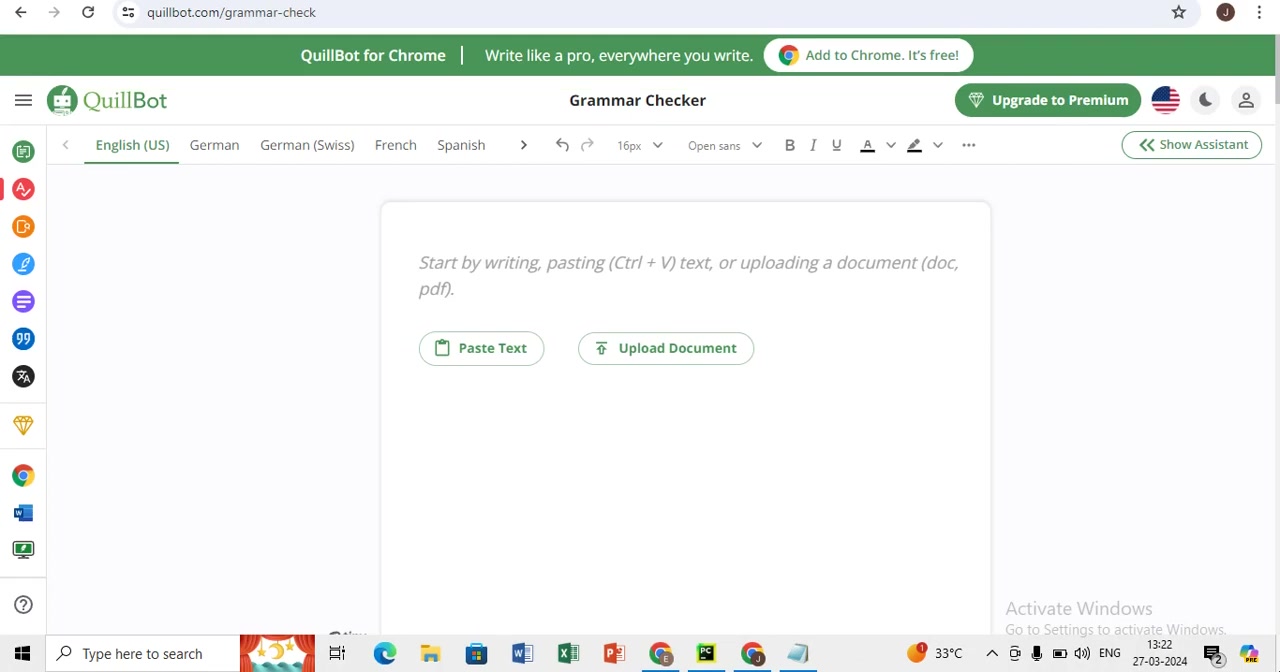Open the volume control in tray

tap(1082, 654)
